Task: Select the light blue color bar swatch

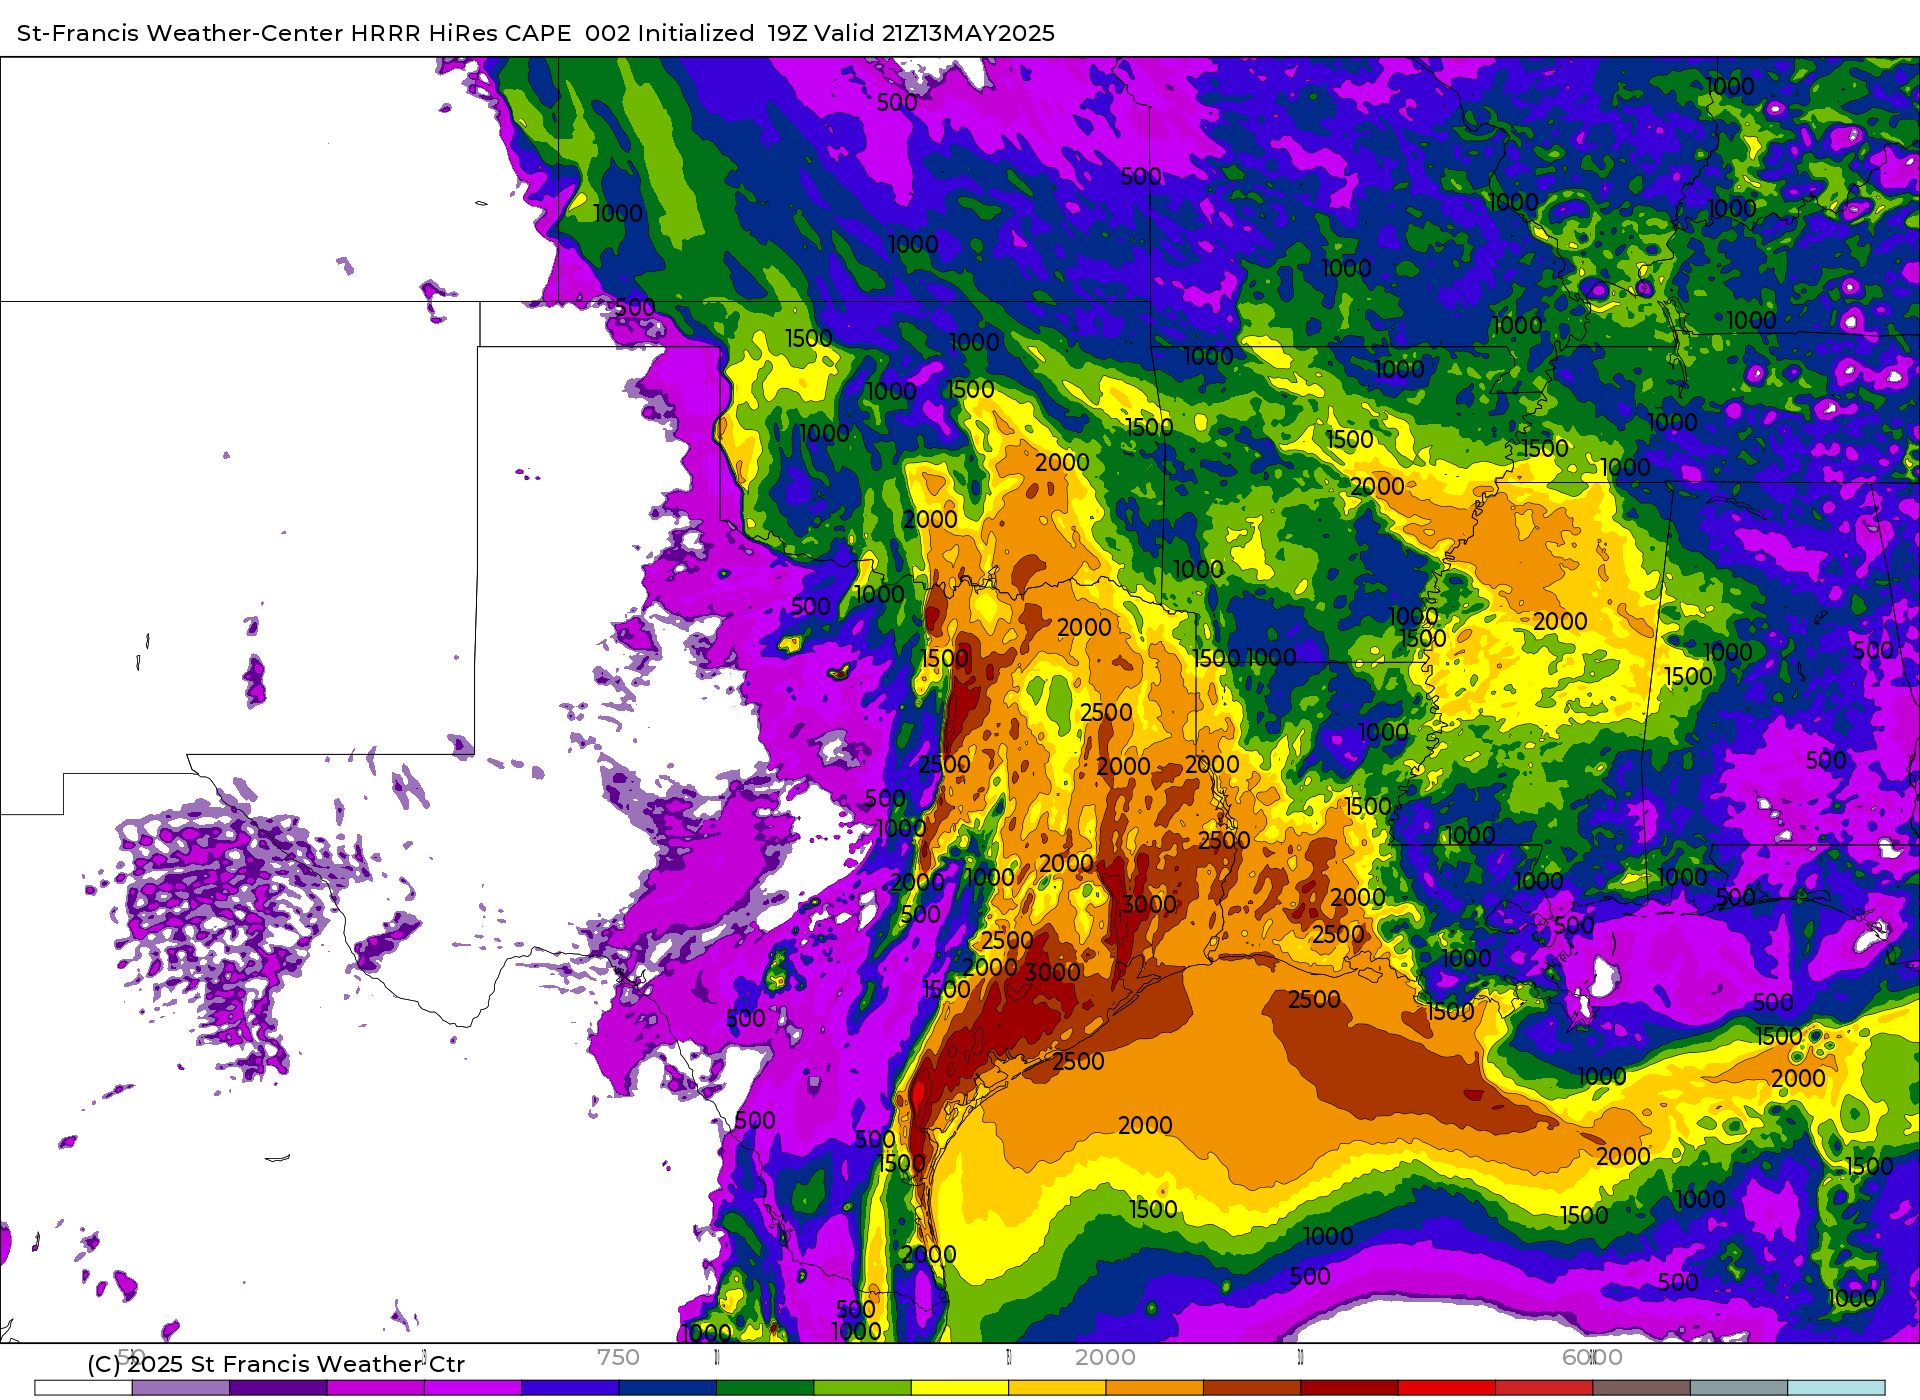Action: click(1836, 1388)
